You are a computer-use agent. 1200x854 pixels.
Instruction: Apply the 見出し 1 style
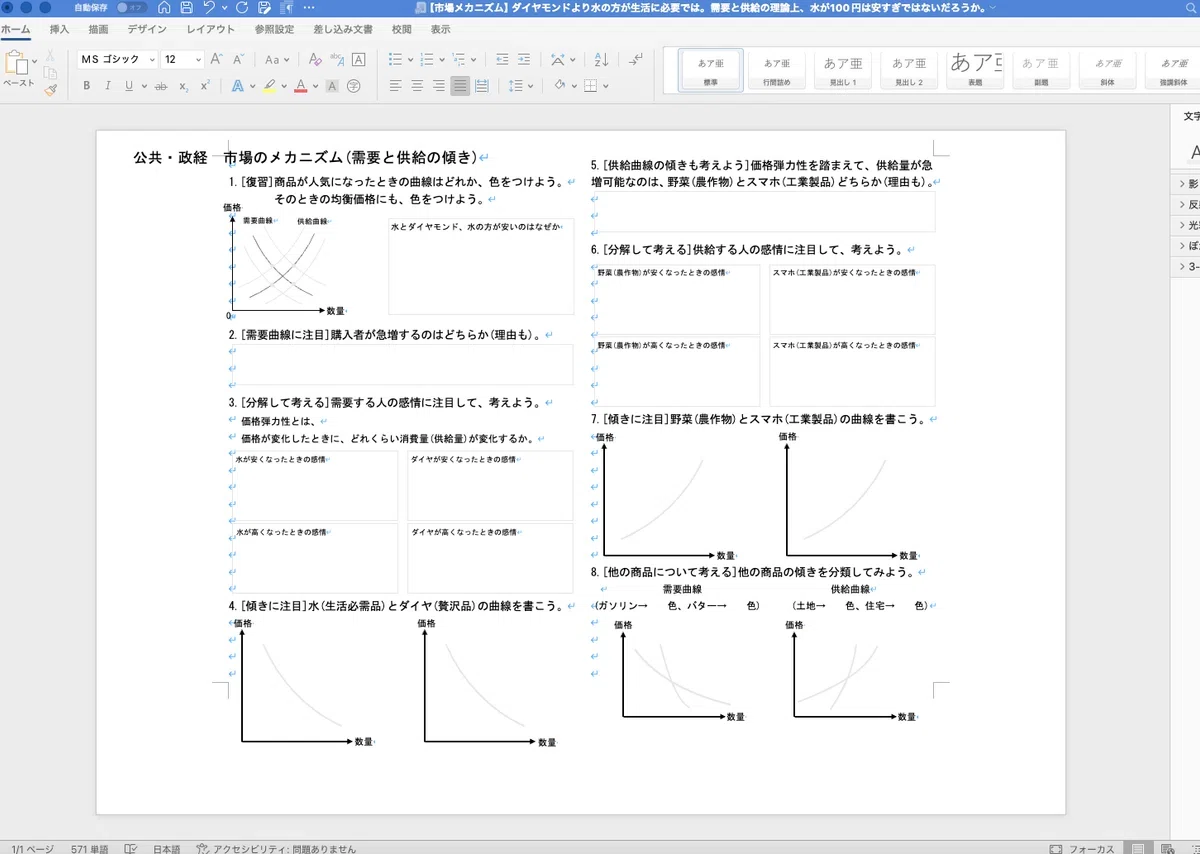click(843, 69)
